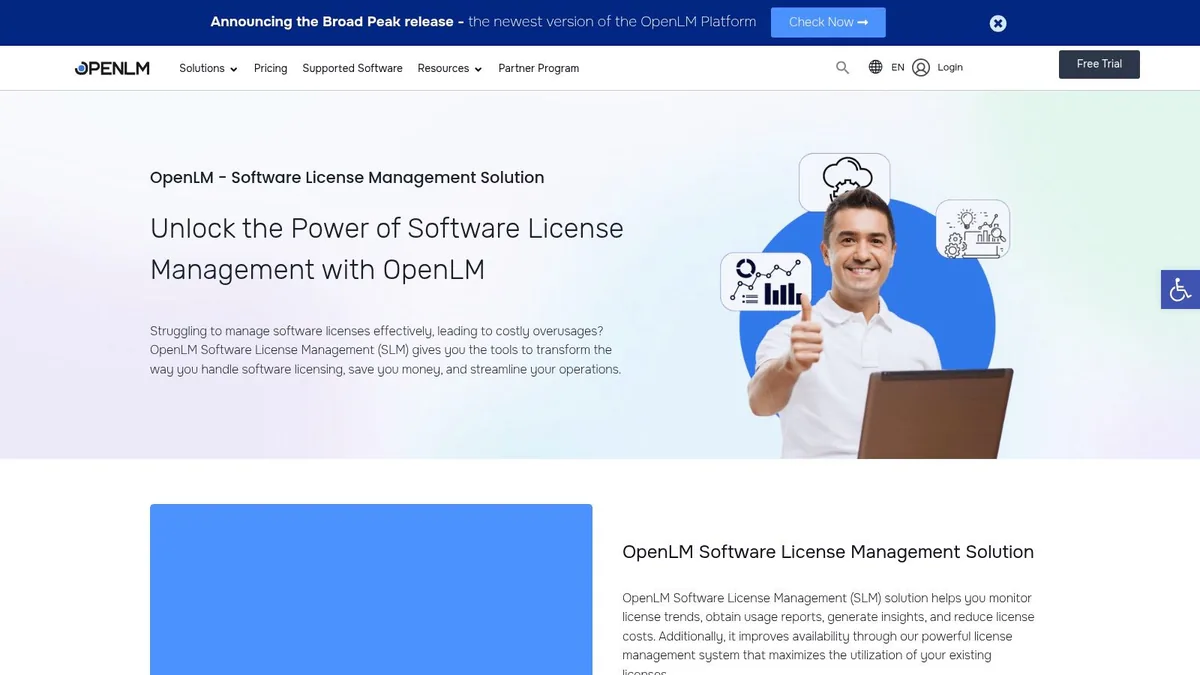Expand the Resources dropdown menu
Screen dimensions: 1200x675
click(449, 68)
